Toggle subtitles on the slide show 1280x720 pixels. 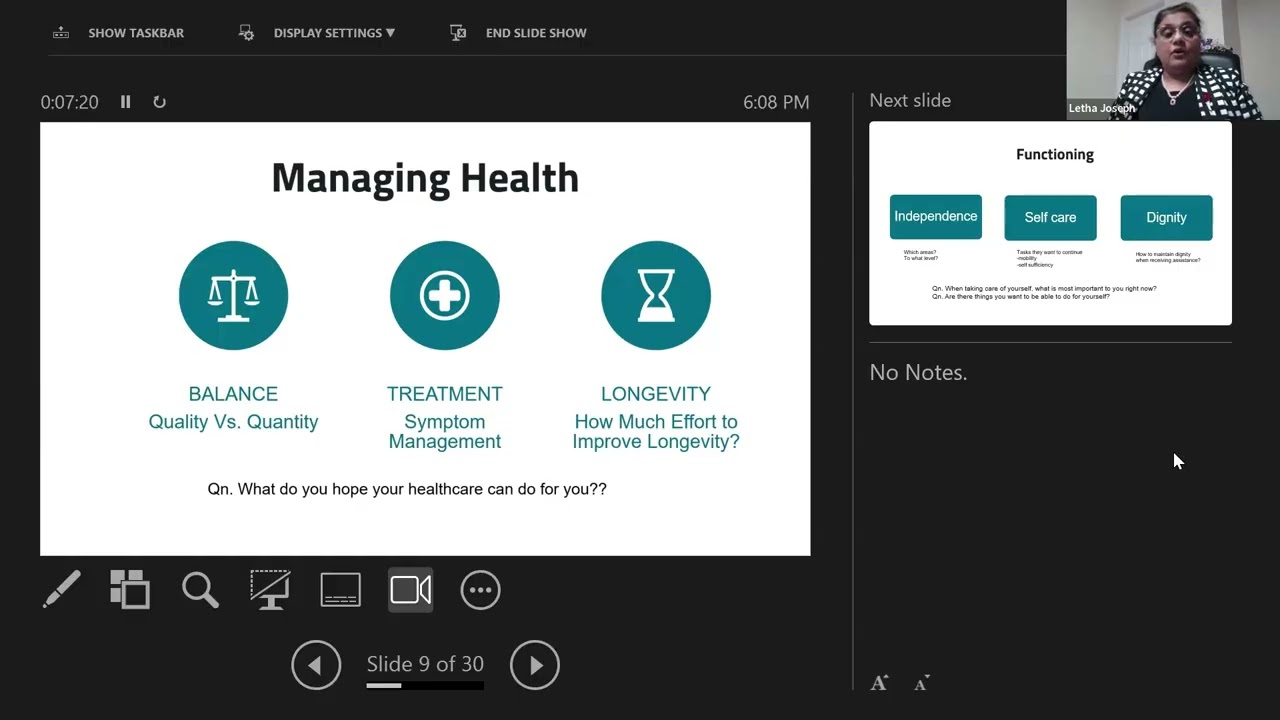pyautogui.click(x=340, y=590)
